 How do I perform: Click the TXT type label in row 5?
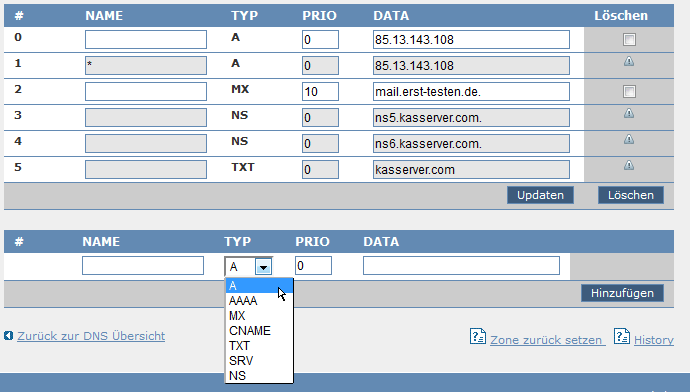pos(243,167)
